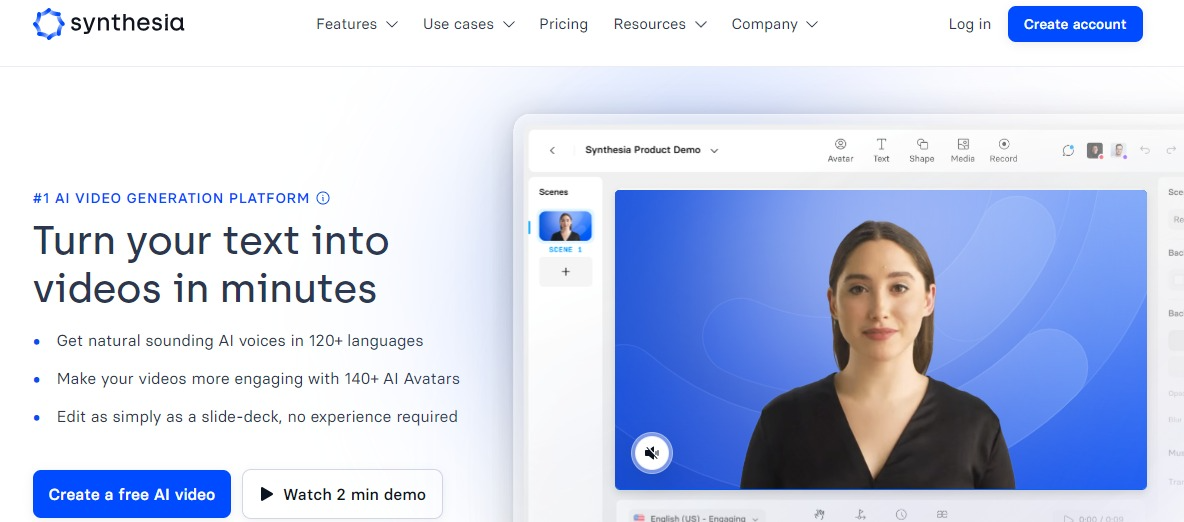
Task: Click the Create account button
Action: coord(1075,24)
